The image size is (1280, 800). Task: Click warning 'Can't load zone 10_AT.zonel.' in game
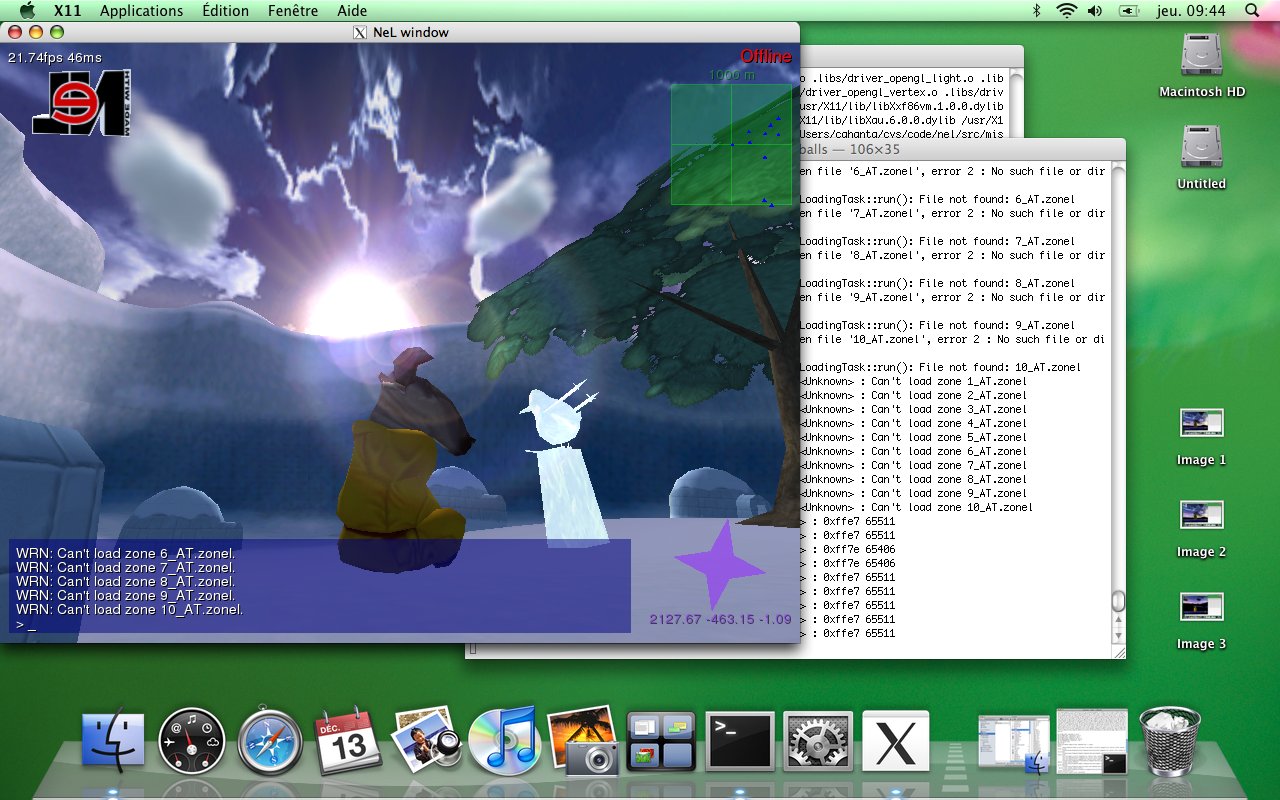[130, 609]
